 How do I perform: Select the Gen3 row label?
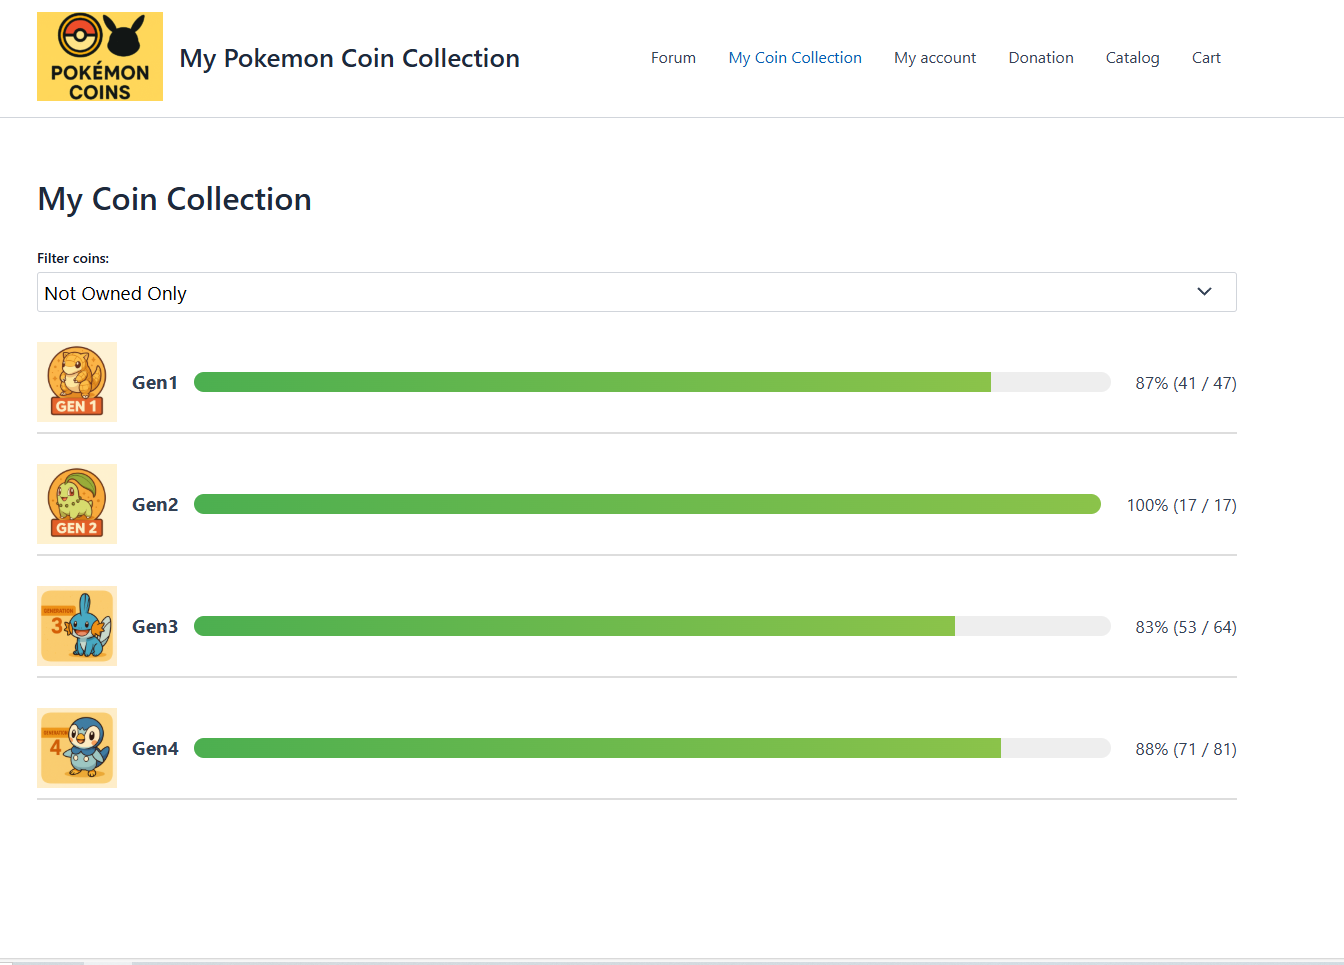[155, 626]
